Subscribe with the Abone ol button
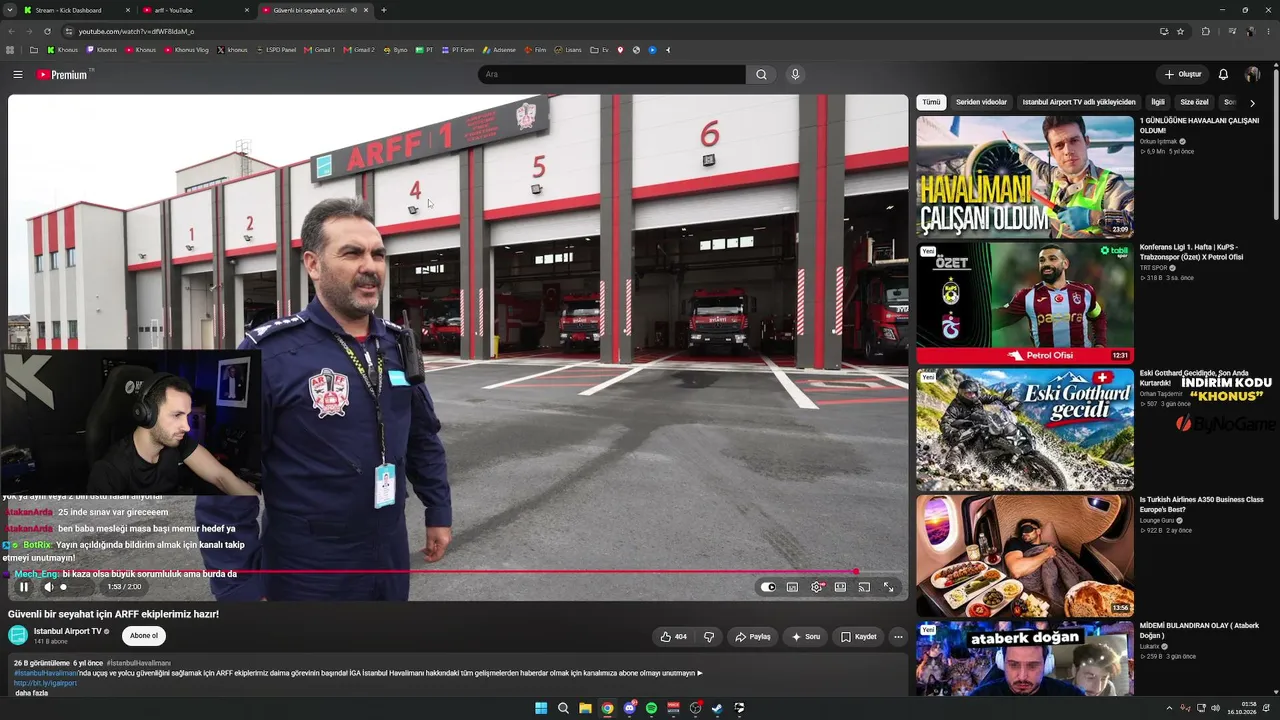 144,636
